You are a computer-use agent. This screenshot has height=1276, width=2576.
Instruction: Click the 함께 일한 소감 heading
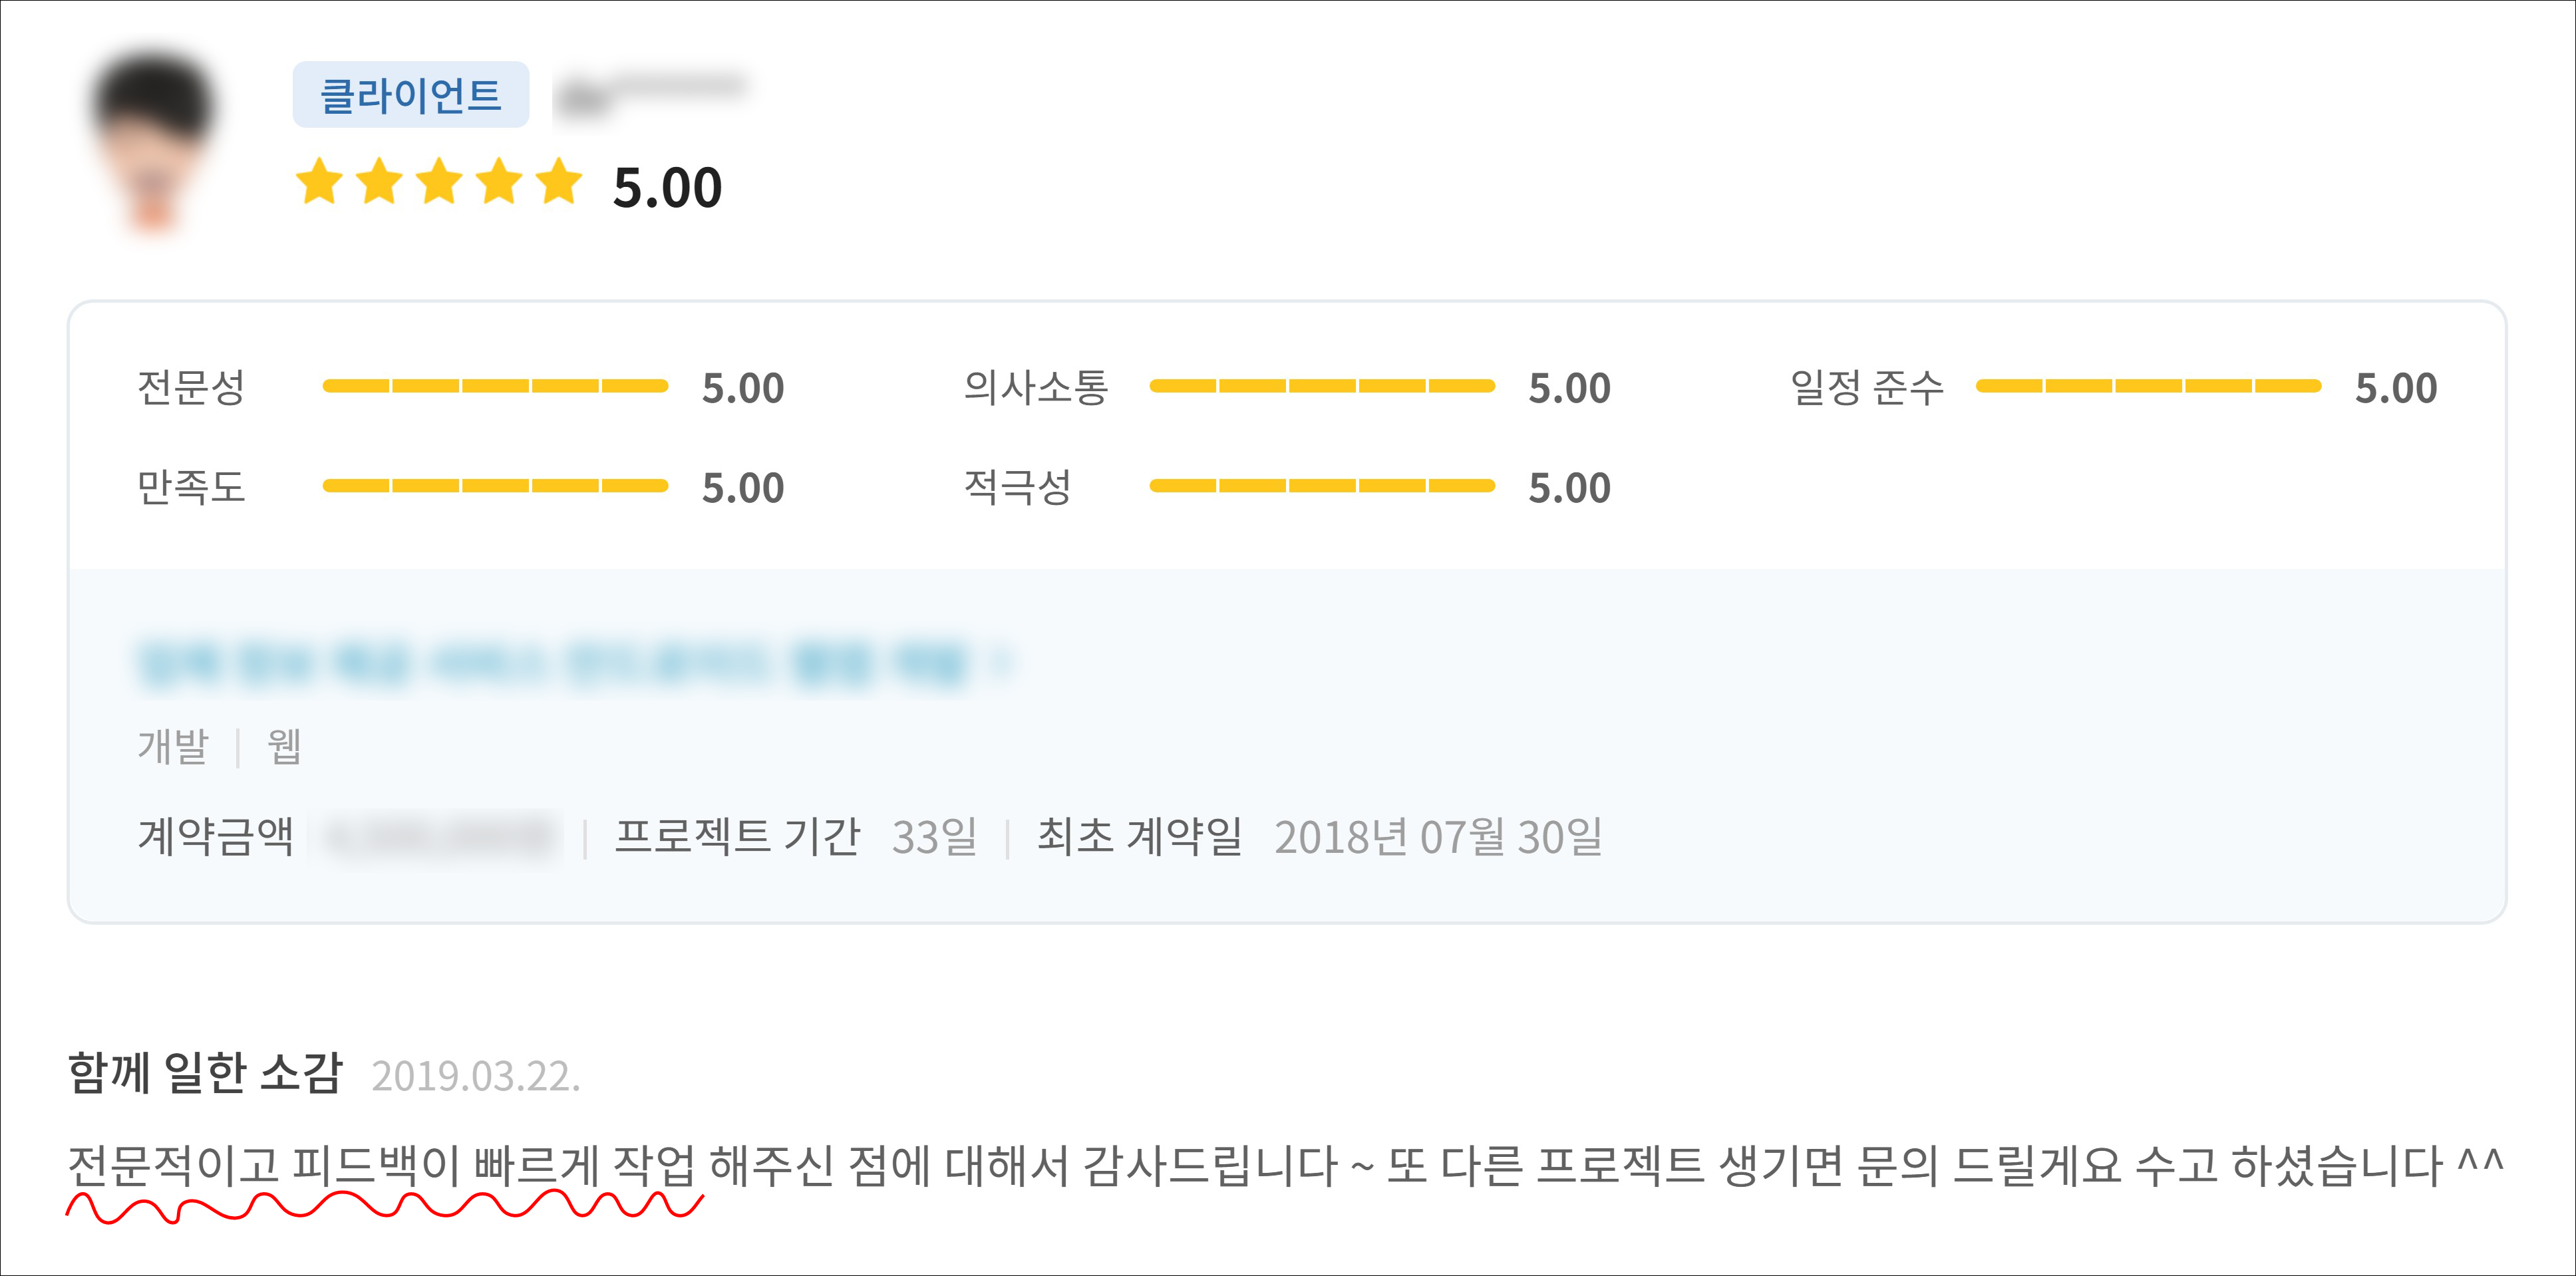206,1073
